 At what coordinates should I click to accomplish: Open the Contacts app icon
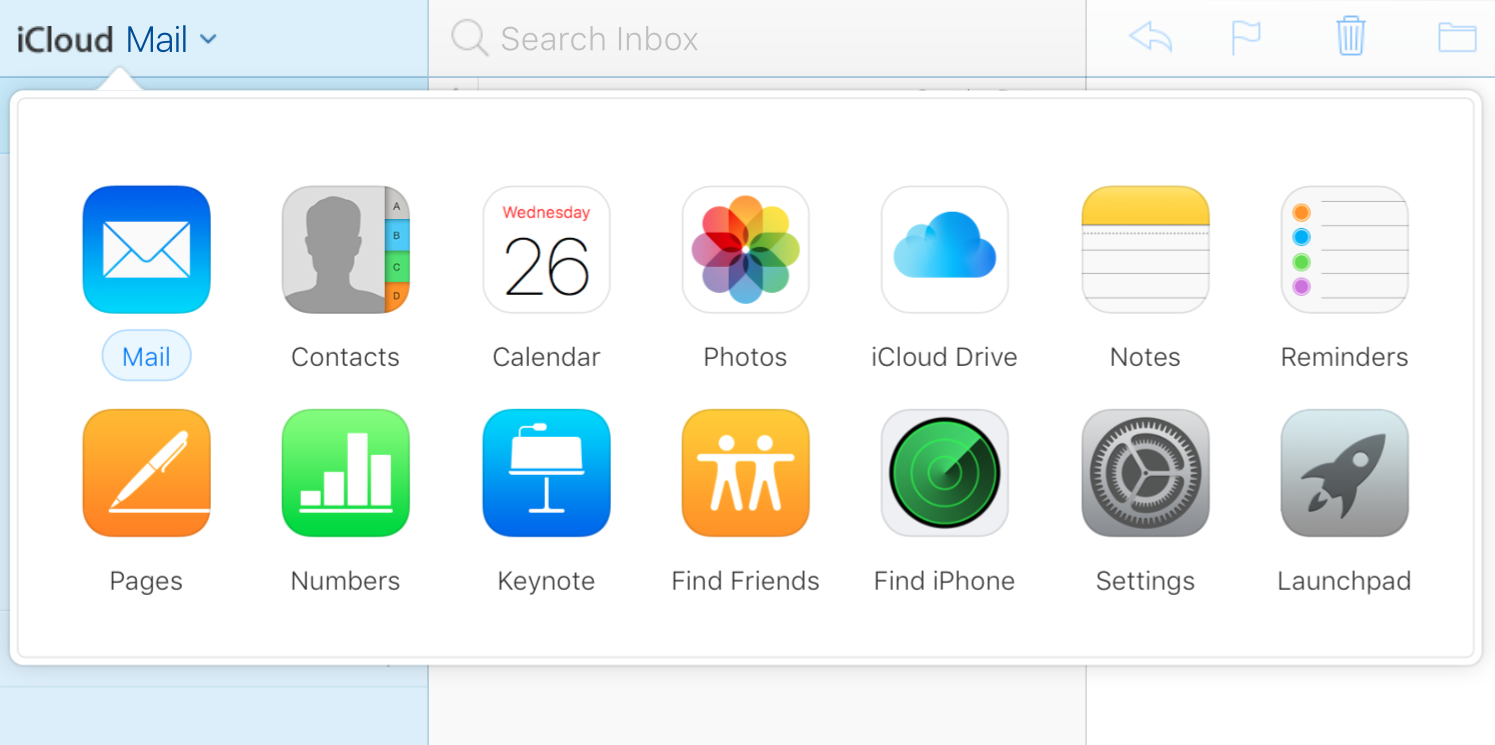[345, 250]
